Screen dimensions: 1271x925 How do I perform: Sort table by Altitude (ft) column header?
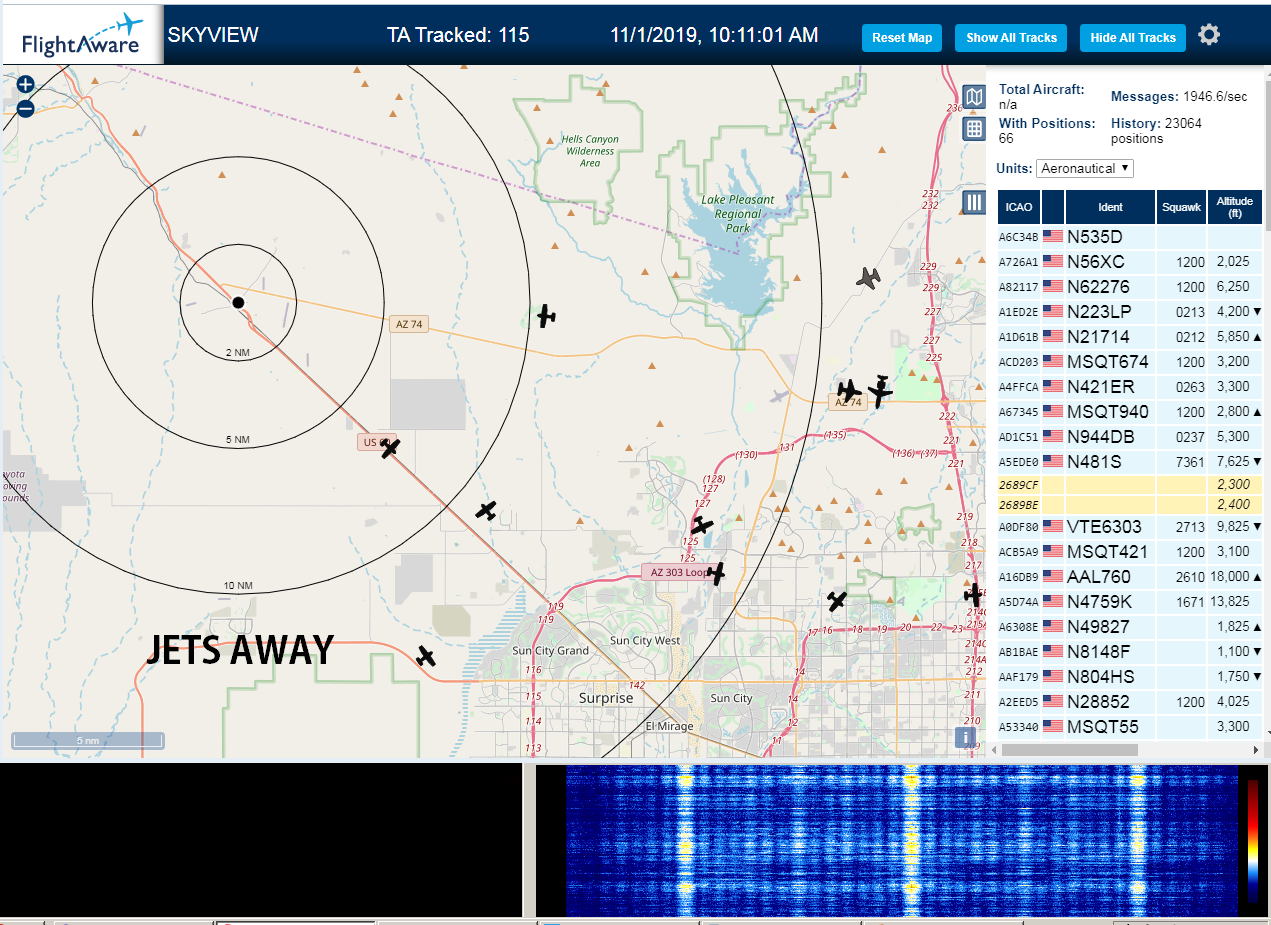pyautogui.click(x=1235, y=207)
